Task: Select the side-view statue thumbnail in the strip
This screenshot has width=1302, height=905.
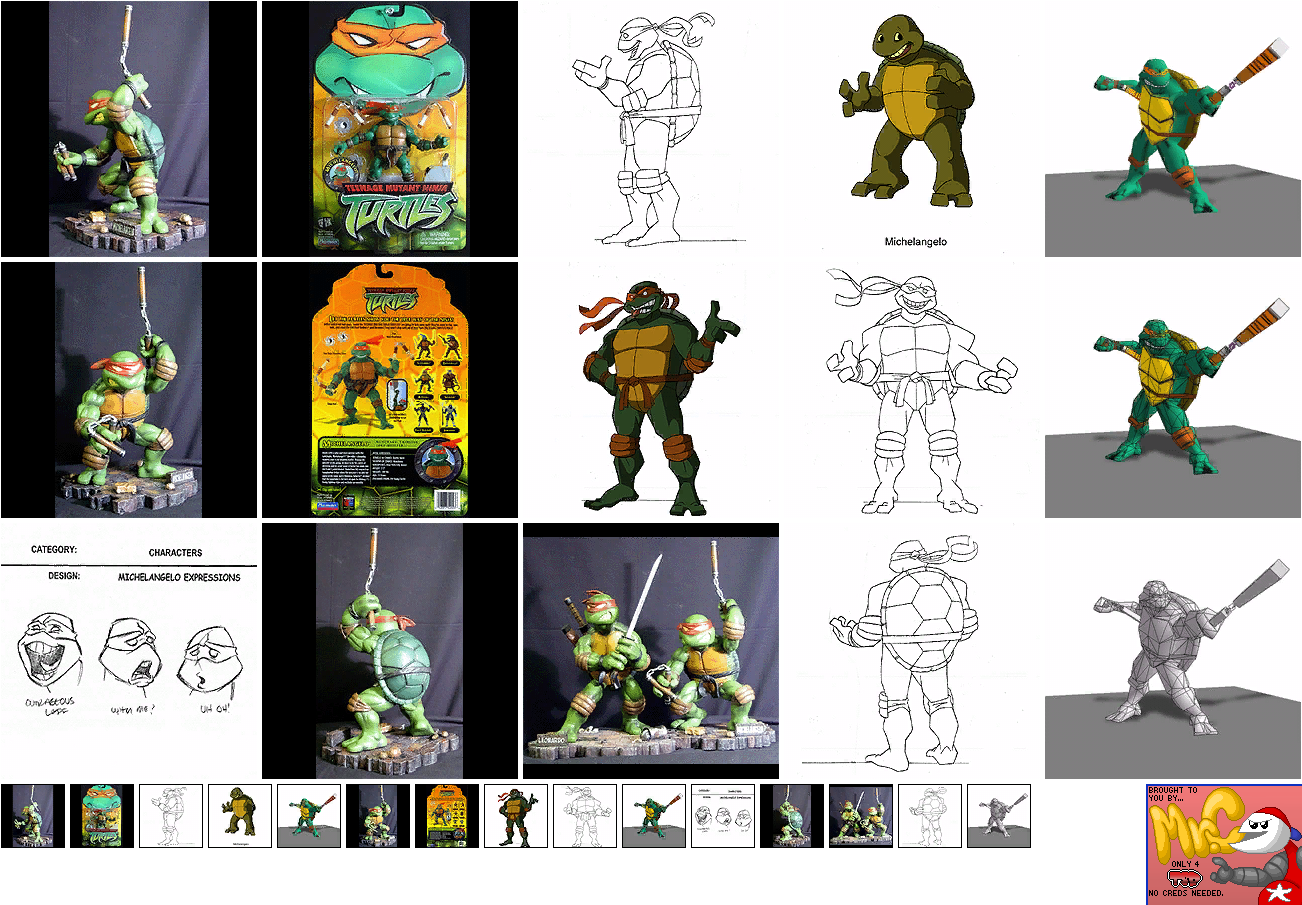Action: 33,816
